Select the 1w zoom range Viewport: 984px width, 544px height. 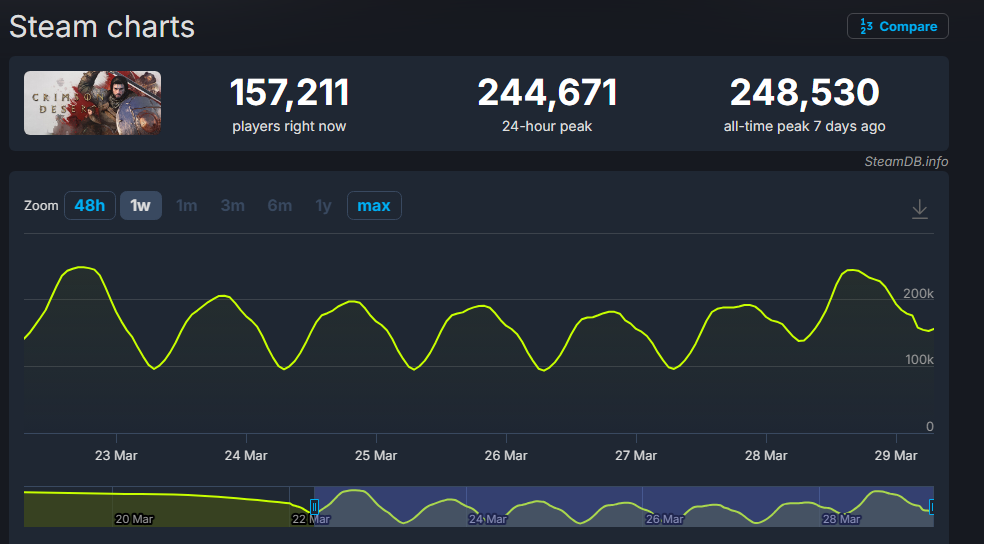[141, 205]
